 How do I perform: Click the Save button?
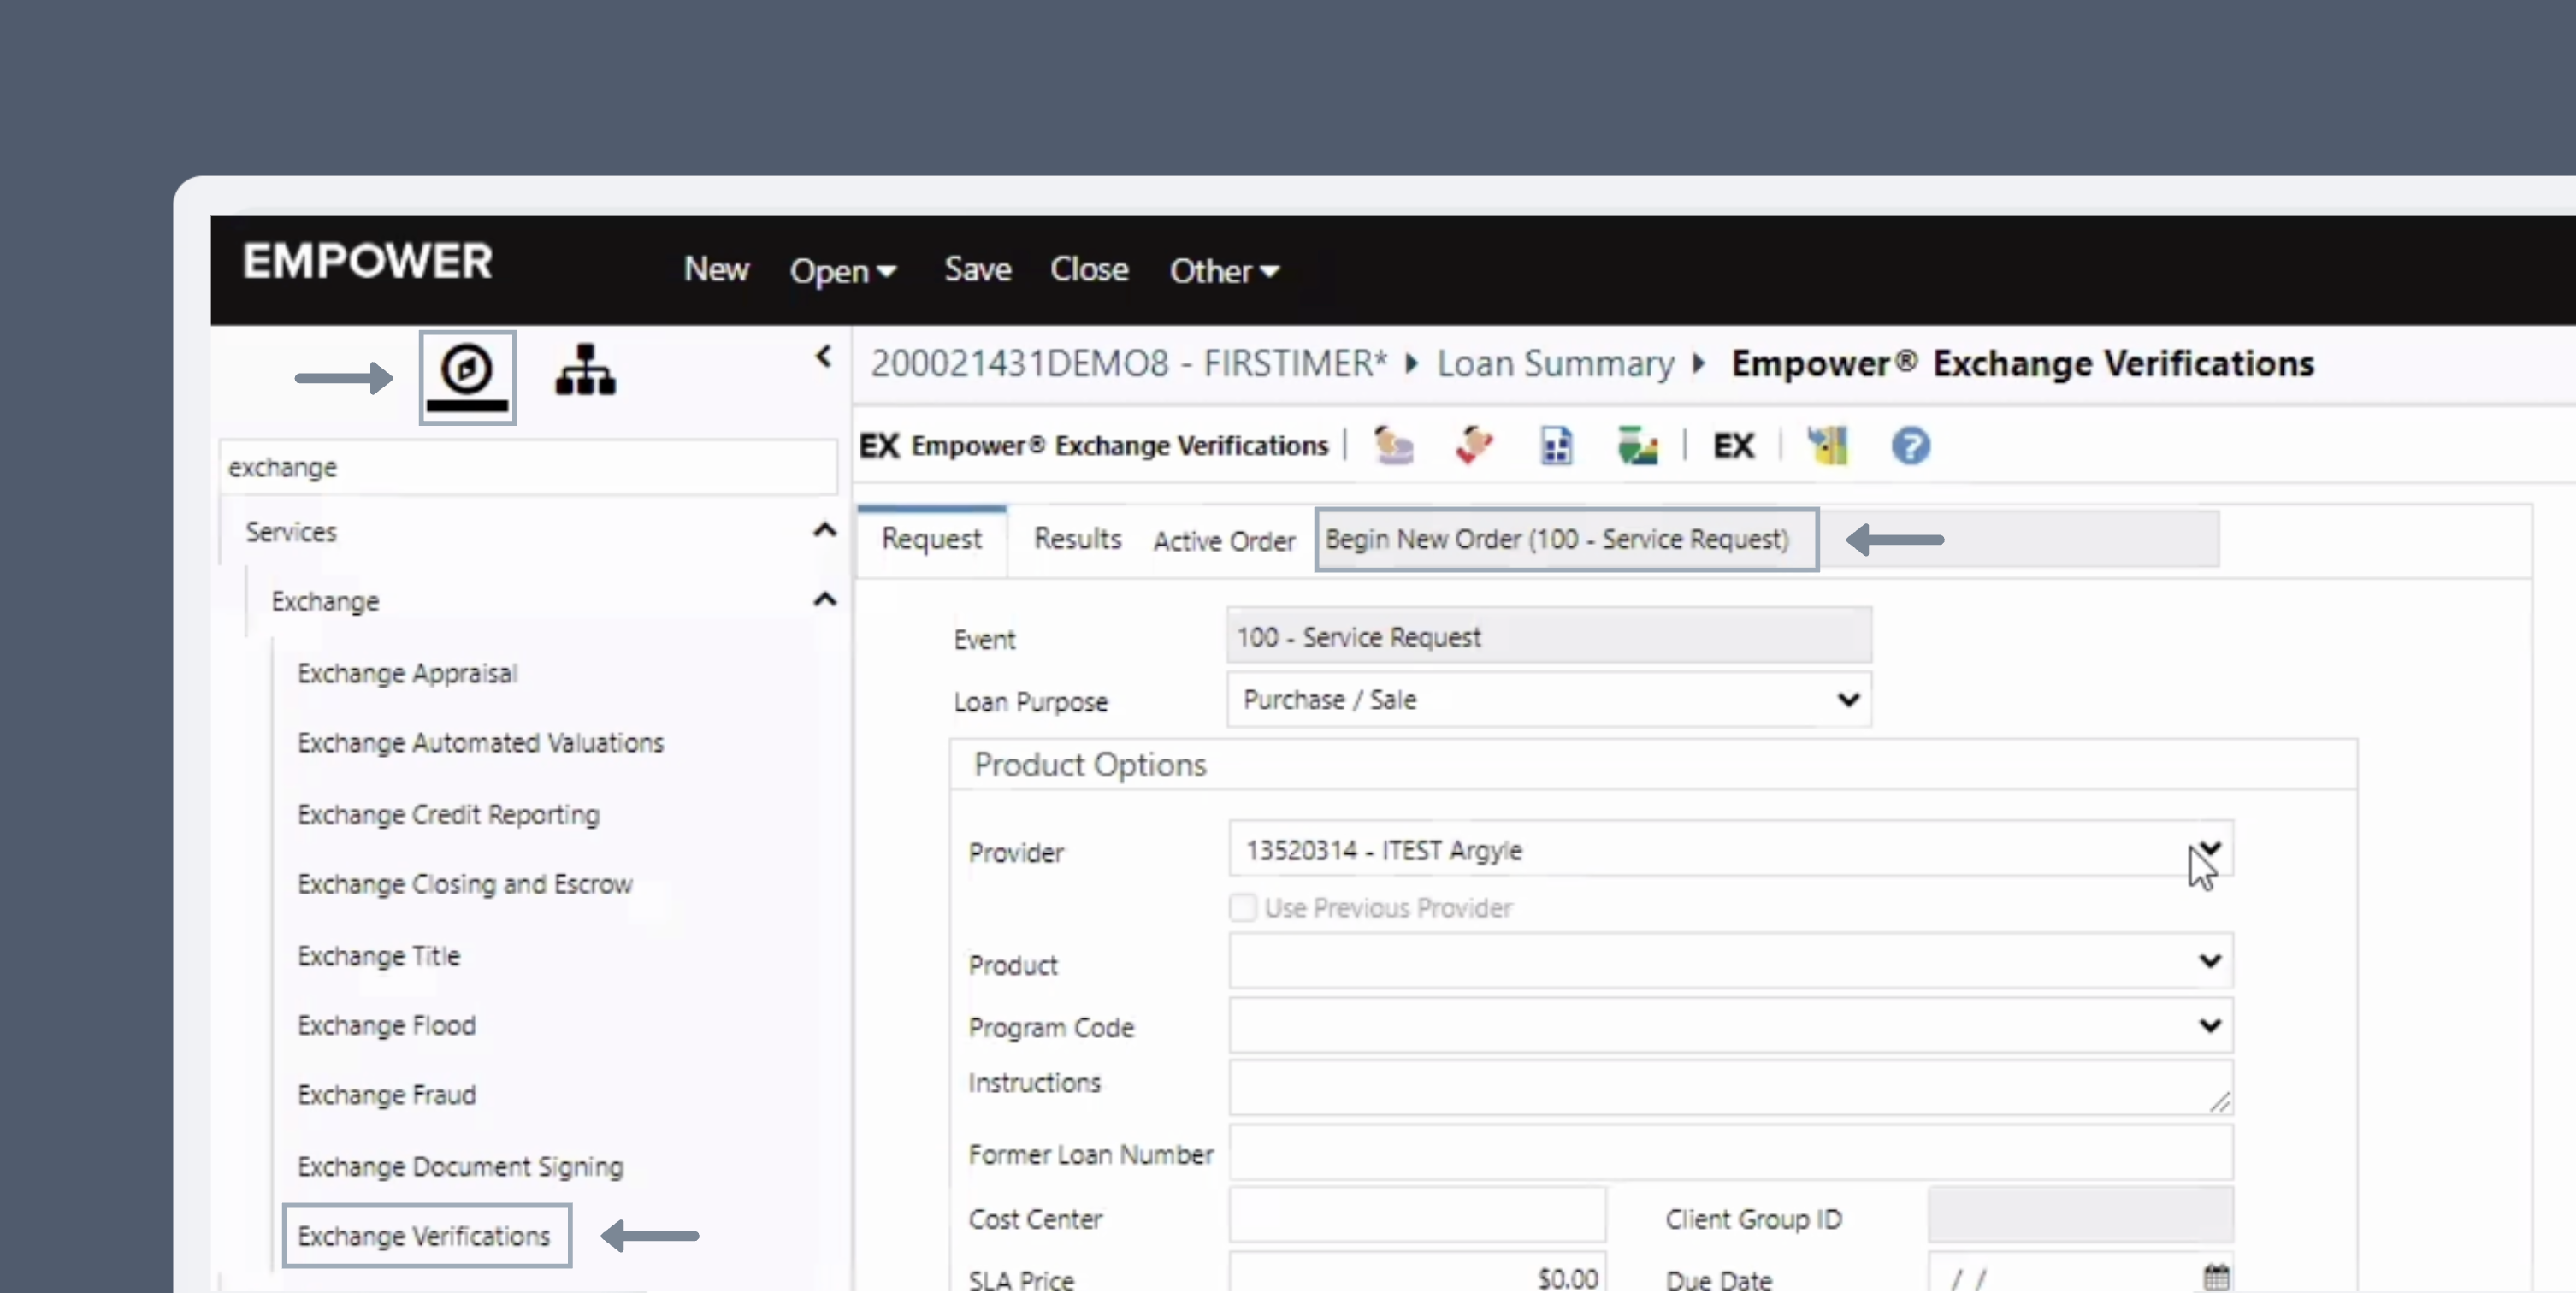tap(977, 268)
